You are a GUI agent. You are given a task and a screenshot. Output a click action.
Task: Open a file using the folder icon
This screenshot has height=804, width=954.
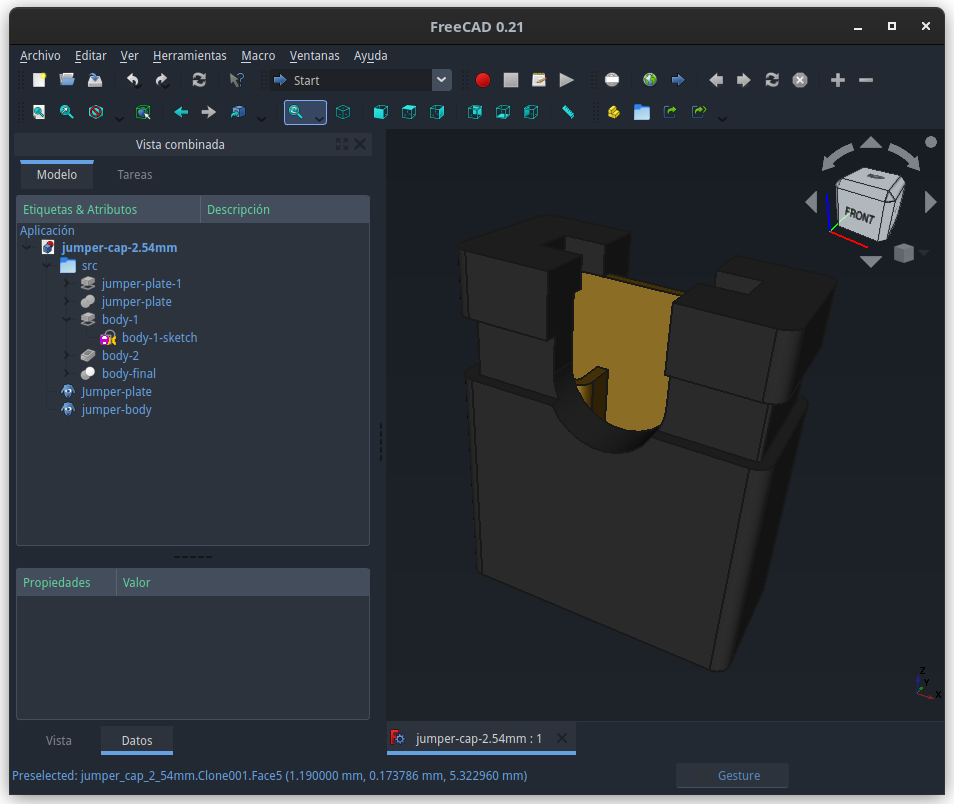[x=67, y=80]
